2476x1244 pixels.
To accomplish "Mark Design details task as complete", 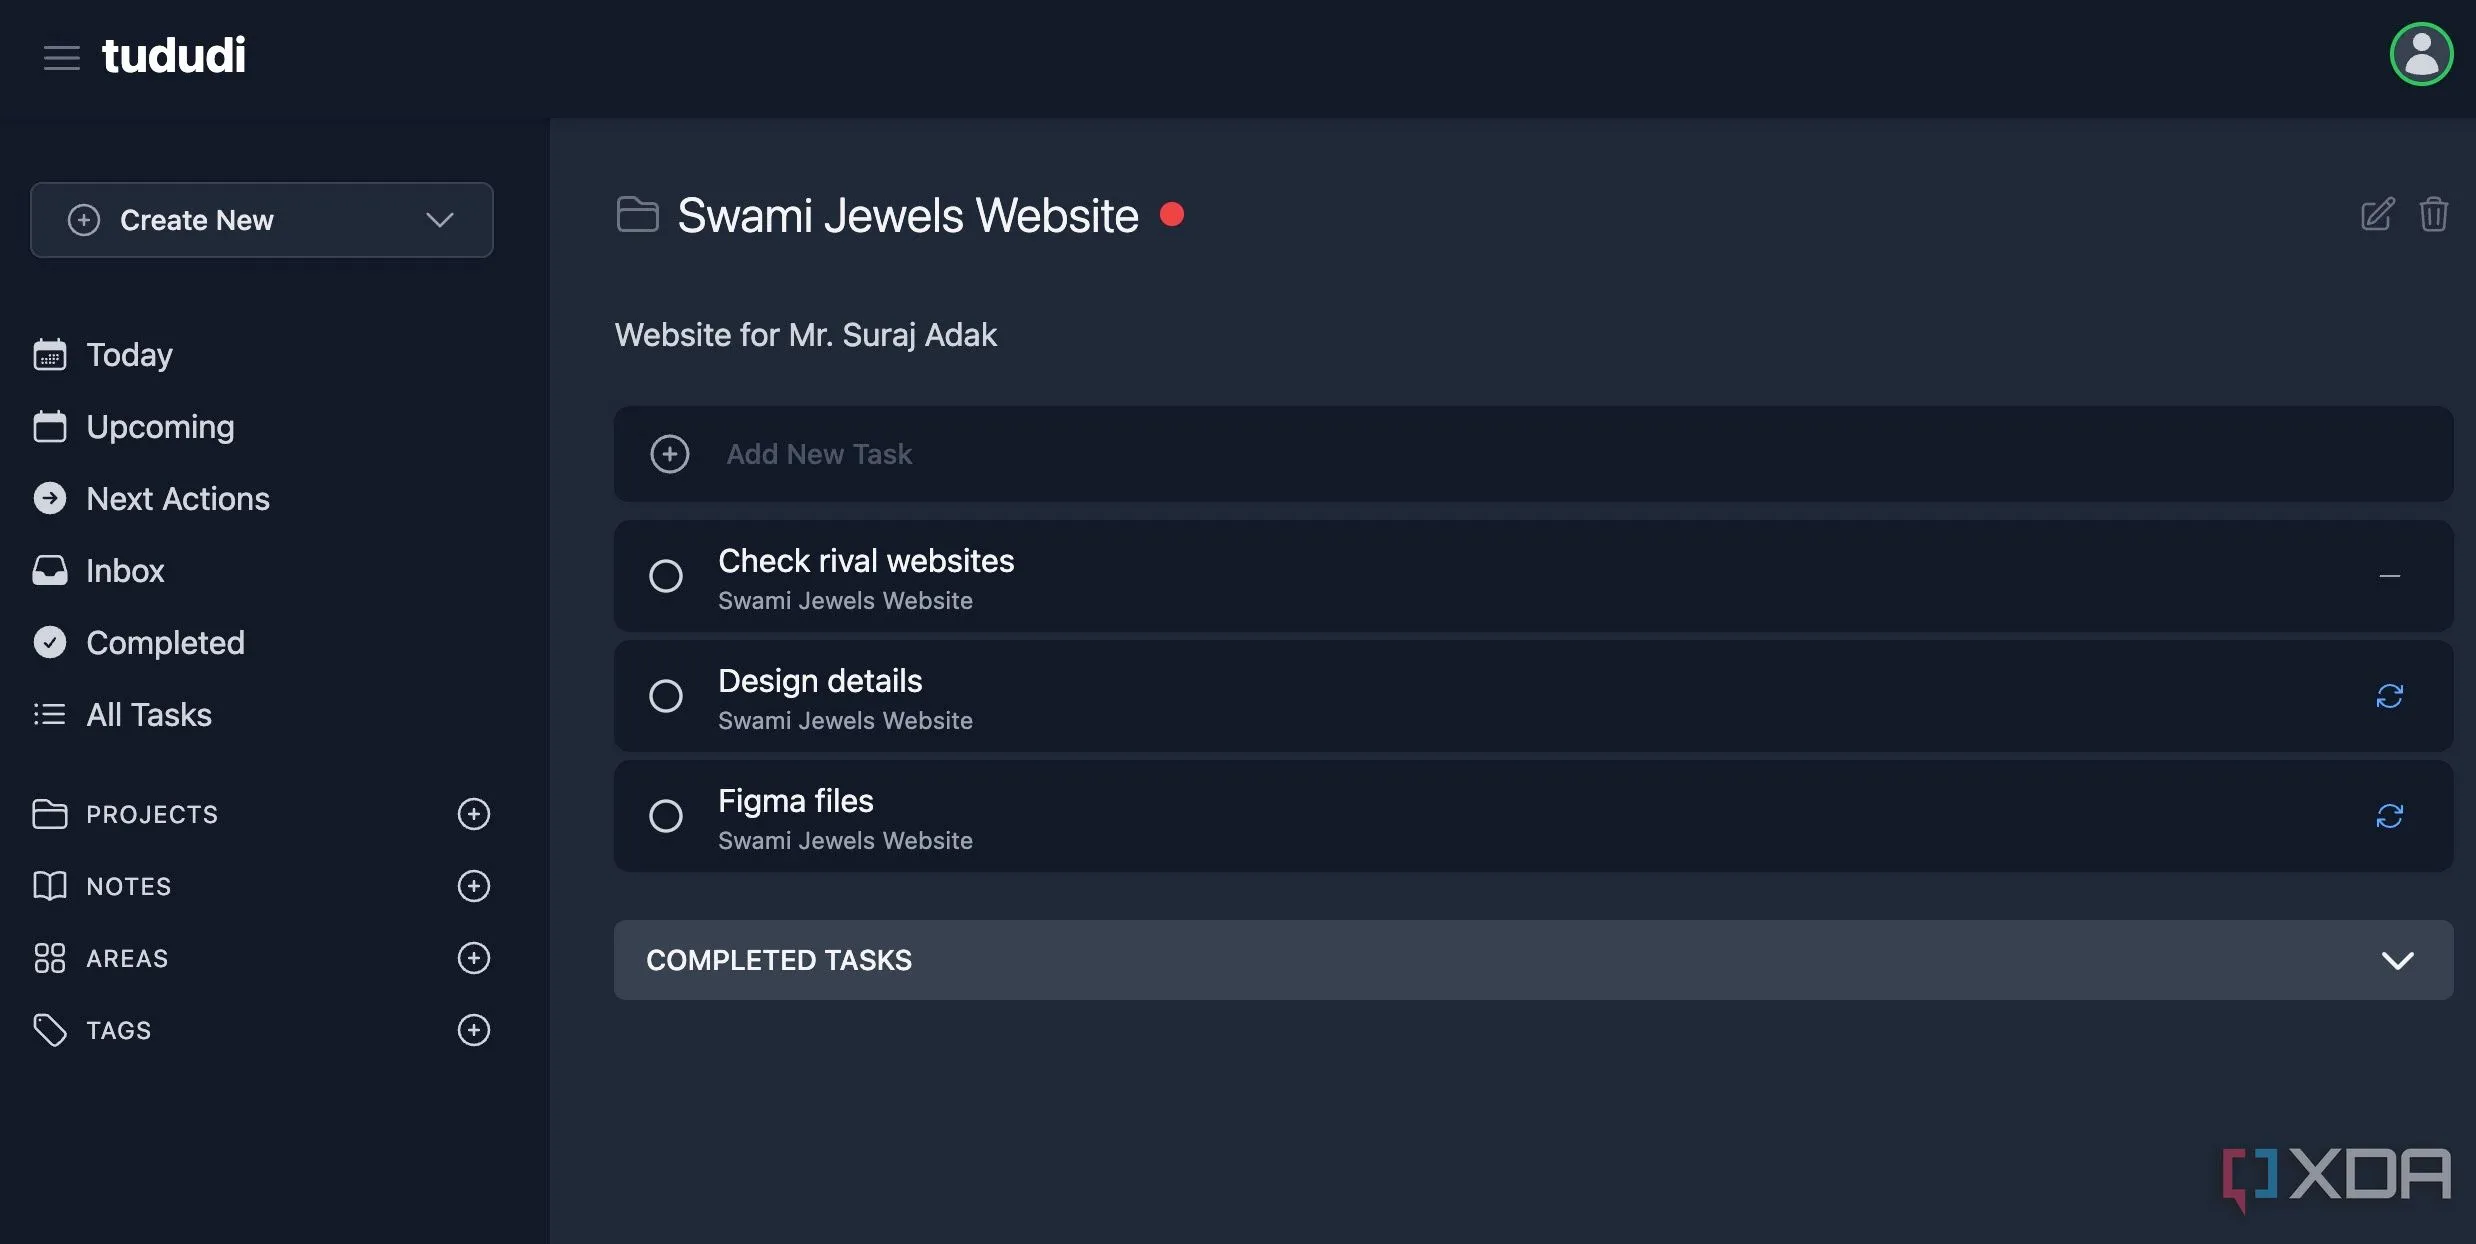I will 665,696.
